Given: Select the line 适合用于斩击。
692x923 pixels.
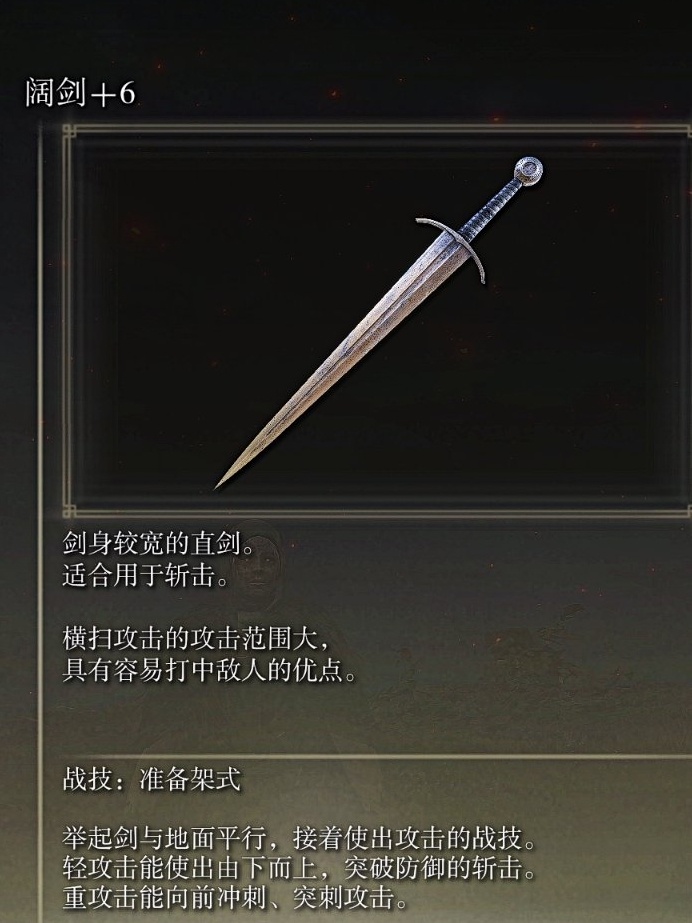Looking at the screenshot, I should point(146,575).
